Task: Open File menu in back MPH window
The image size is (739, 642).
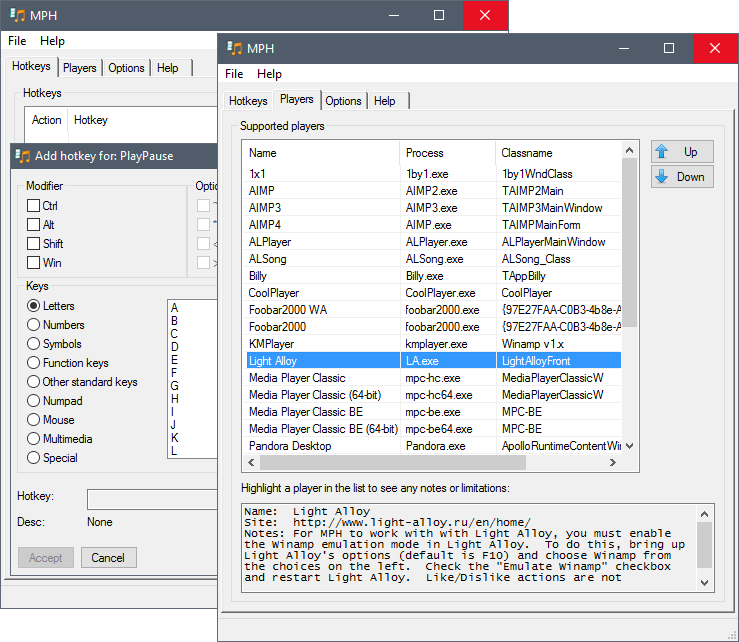Action: click(17, 41)
